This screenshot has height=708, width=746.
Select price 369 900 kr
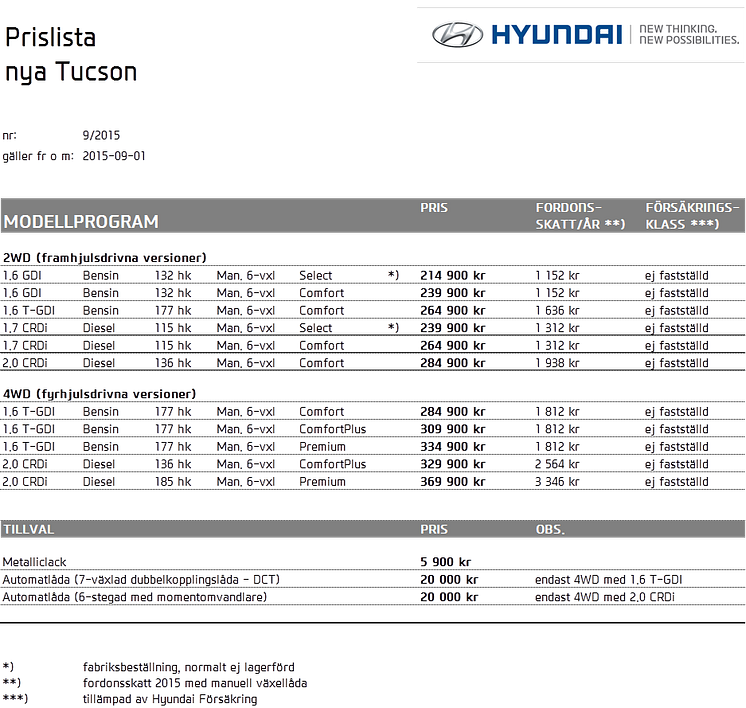click(452, 482)
